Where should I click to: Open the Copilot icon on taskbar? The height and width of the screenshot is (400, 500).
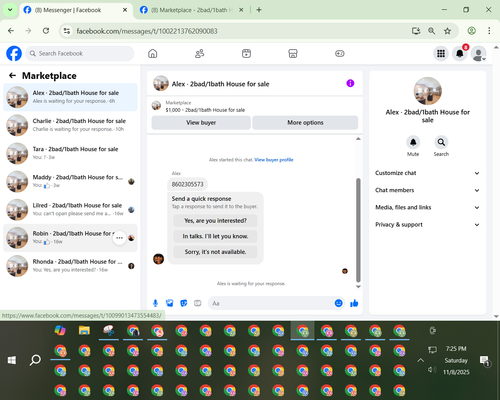point(60,331)
